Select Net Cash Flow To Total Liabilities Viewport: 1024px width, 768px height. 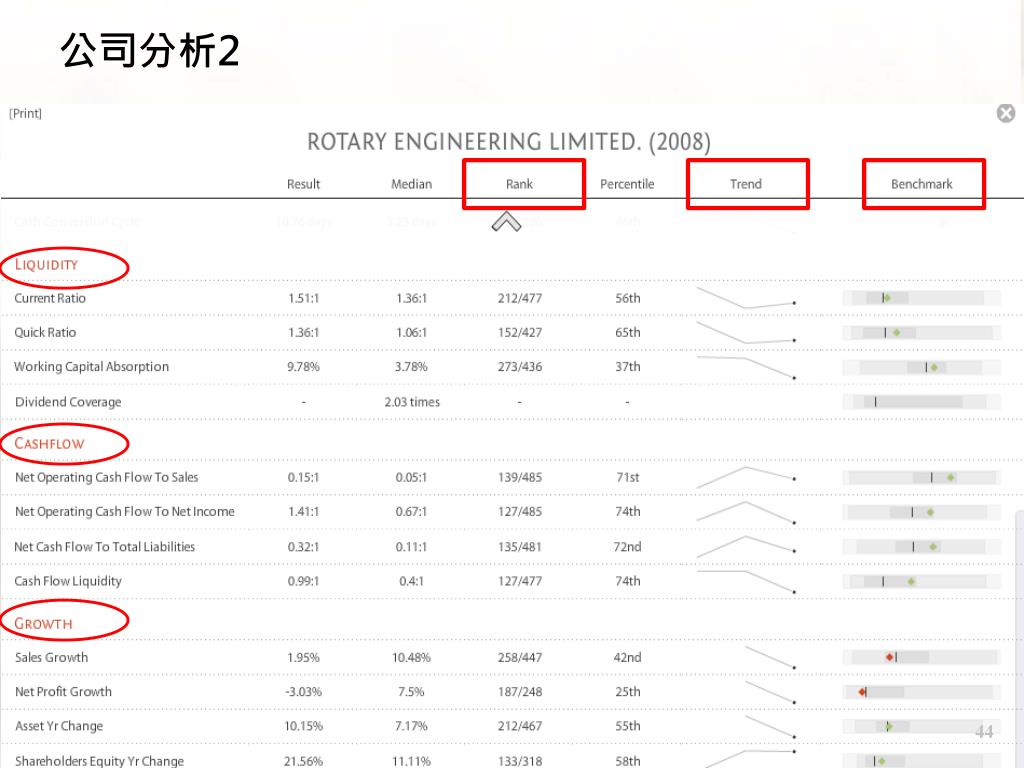click(x=104, y=547)
